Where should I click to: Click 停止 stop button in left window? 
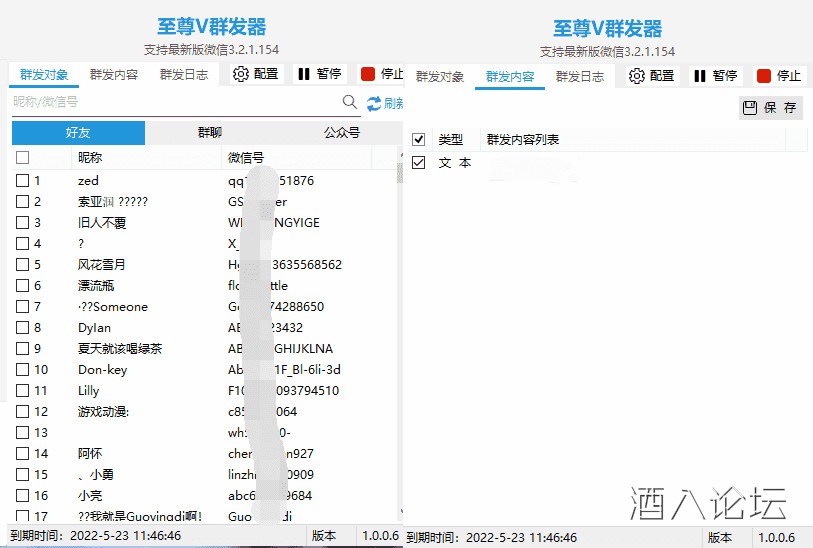click(x=382, y=74)
